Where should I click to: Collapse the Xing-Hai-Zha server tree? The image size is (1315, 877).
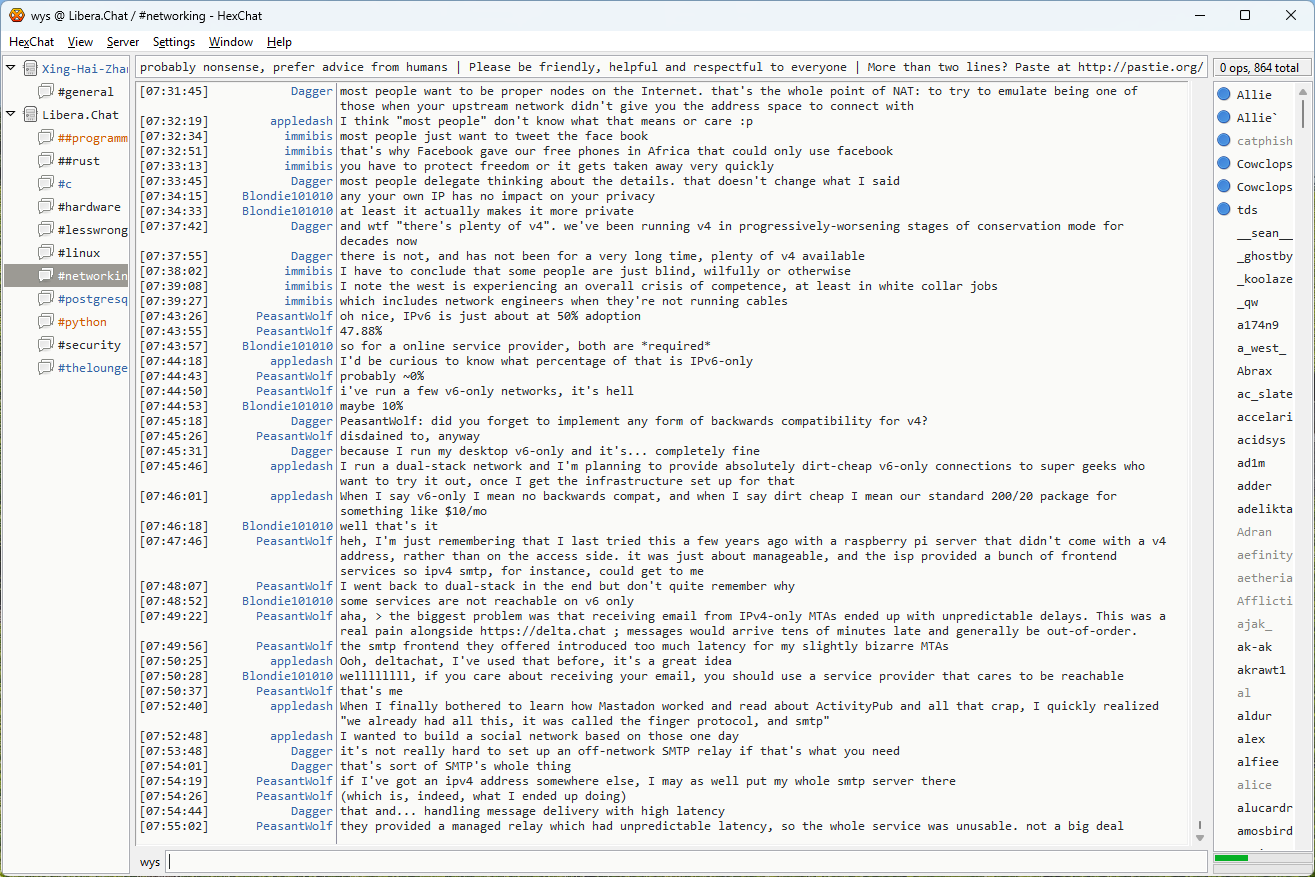click(x=11, y=68)
